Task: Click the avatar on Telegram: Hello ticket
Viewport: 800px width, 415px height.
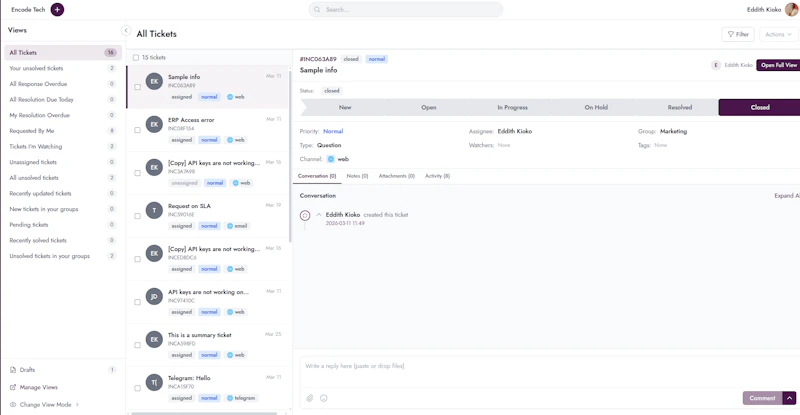Action: [154, 382]
